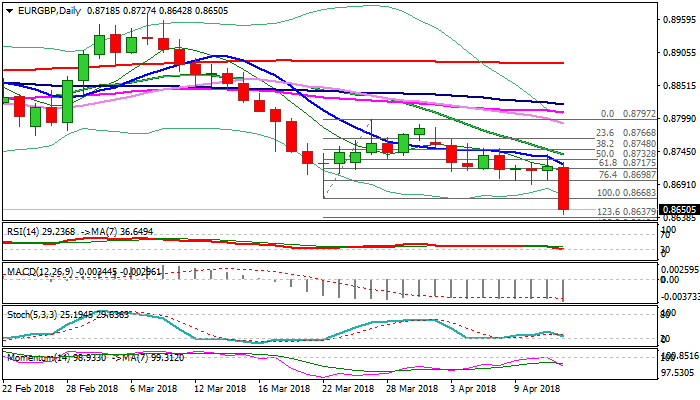
Task: Click the large red candle at far right
Action: click(563, 189)
